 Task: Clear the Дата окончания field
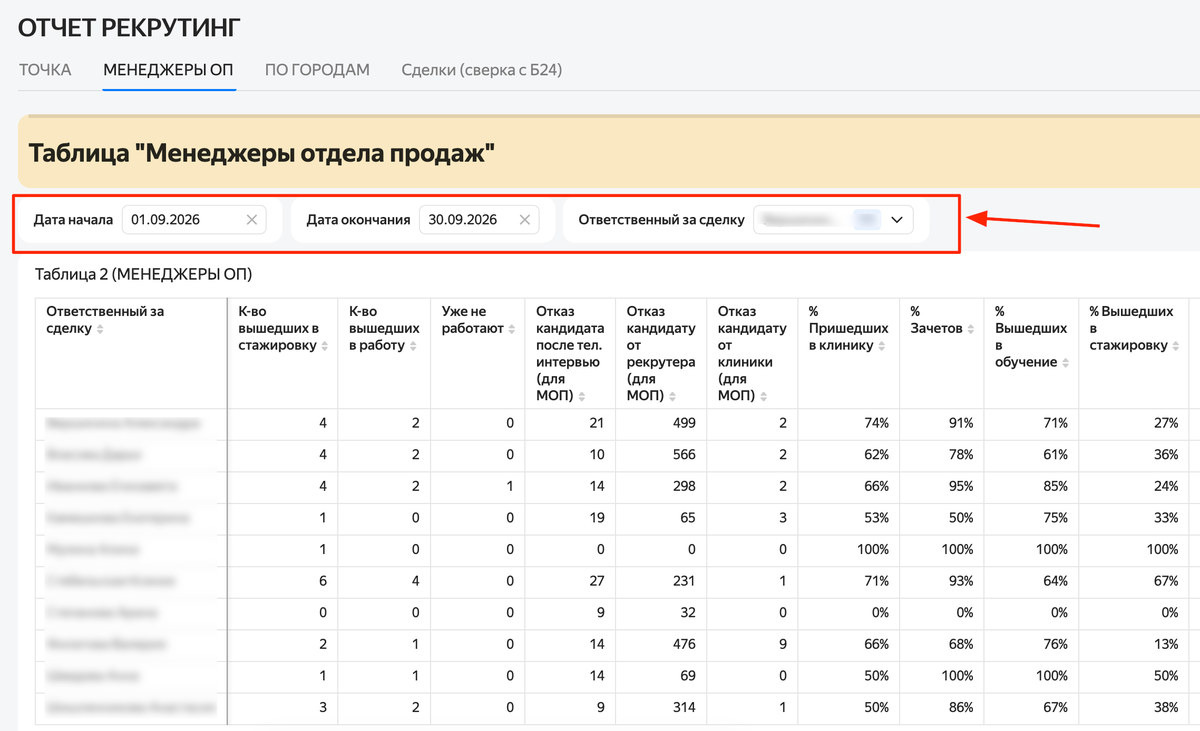525,220
